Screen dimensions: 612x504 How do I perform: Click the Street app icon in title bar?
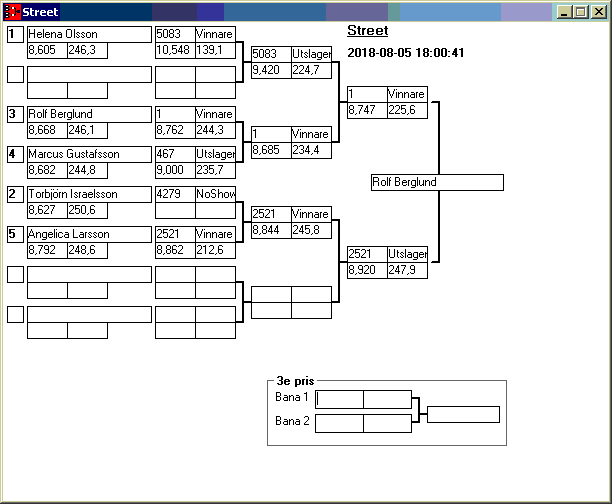[12, 12]
